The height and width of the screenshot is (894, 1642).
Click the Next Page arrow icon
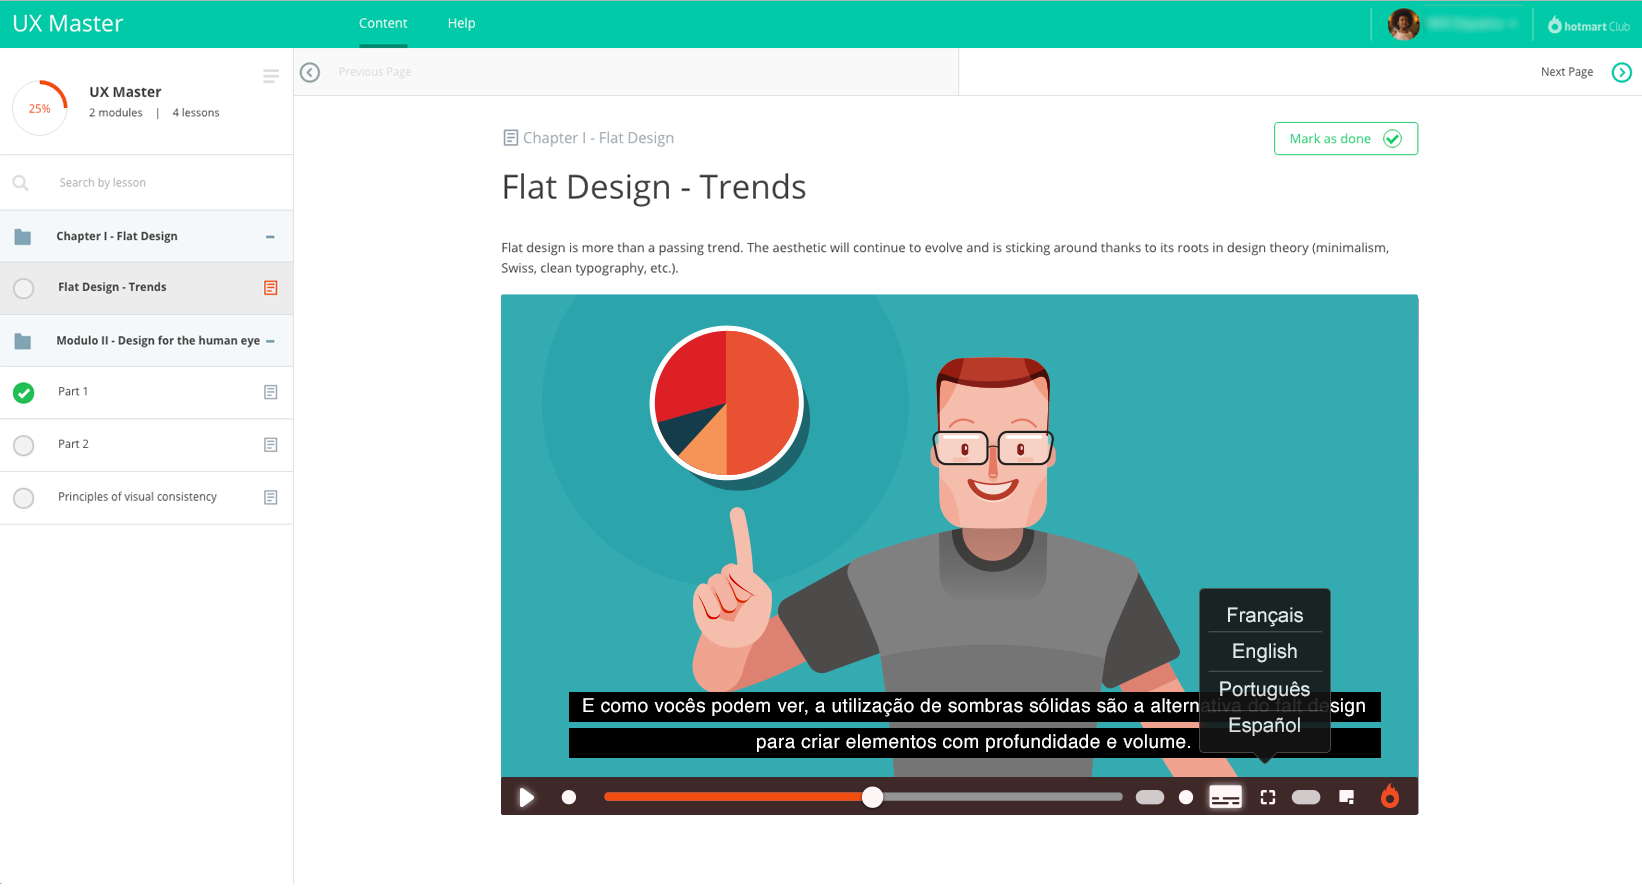point(1622,72)
